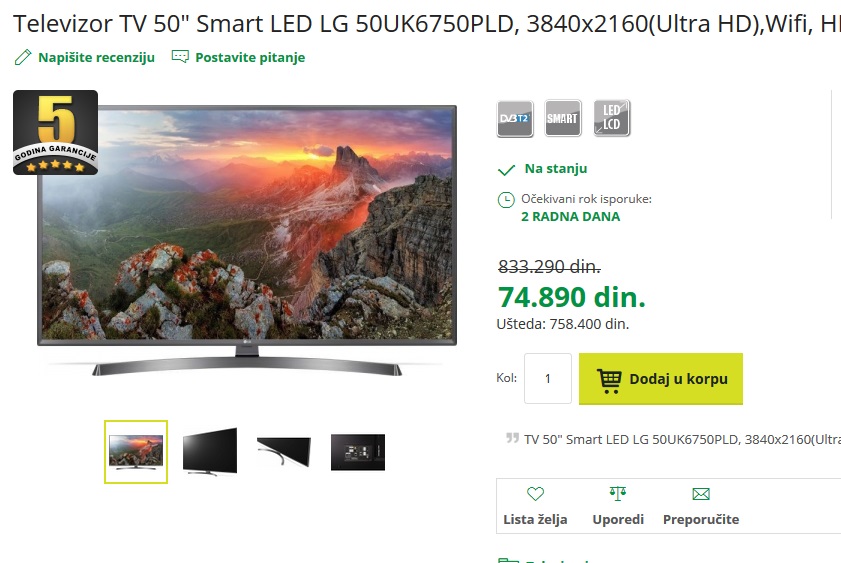The height and width of the screenshot is (563, 841).
Task: Click the speech bubble question icon
Action: coord(180,56)
